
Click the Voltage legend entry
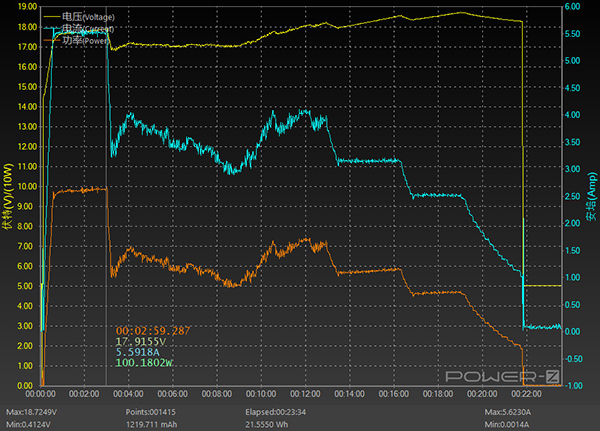pos(85,17)
